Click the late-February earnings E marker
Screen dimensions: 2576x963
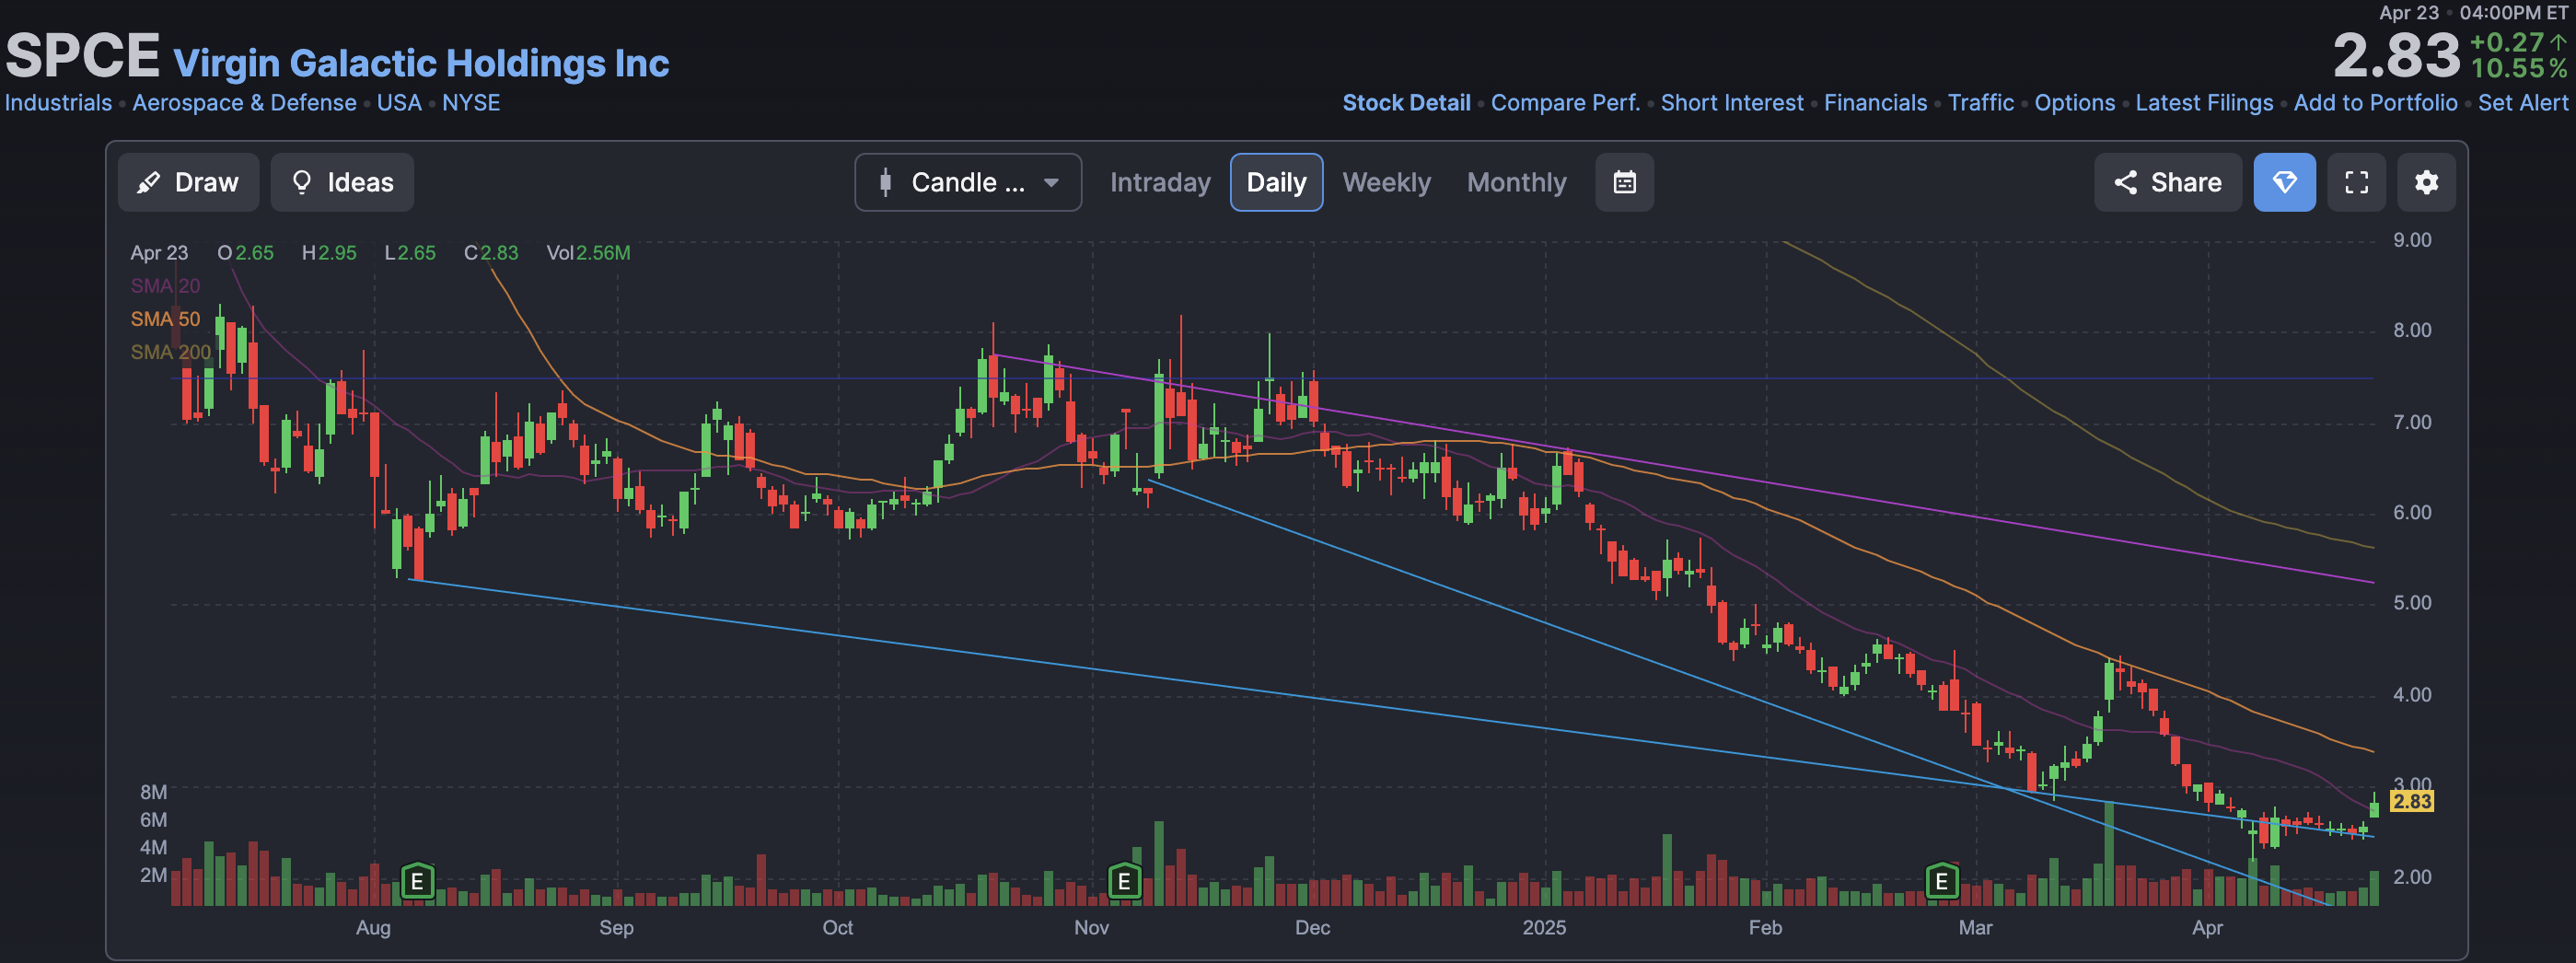pyautogui.click(x=1941, y=881)
